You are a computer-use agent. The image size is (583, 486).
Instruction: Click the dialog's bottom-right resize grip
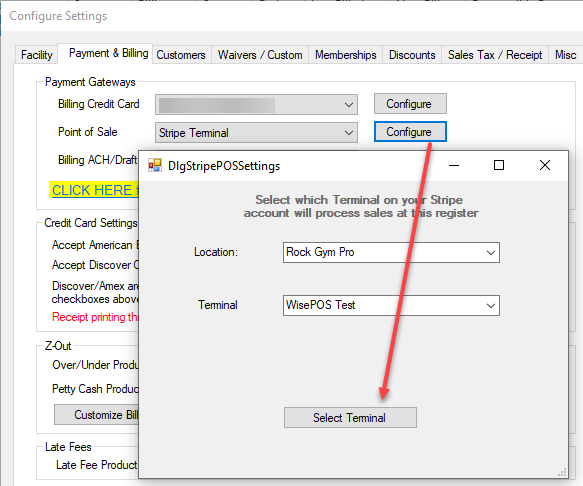562,472
